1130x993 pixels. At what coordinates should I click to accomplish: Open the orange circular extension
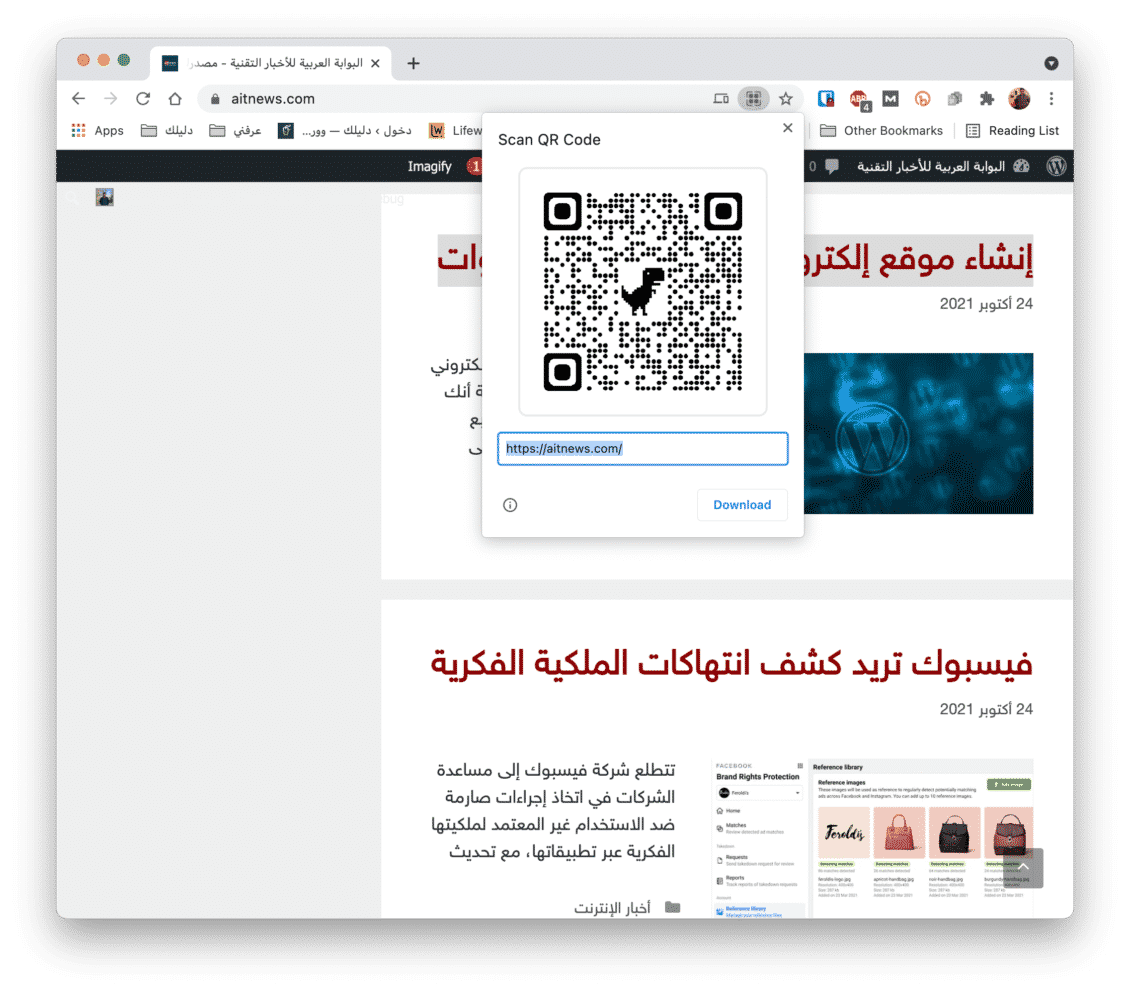(x=922, y=99)
